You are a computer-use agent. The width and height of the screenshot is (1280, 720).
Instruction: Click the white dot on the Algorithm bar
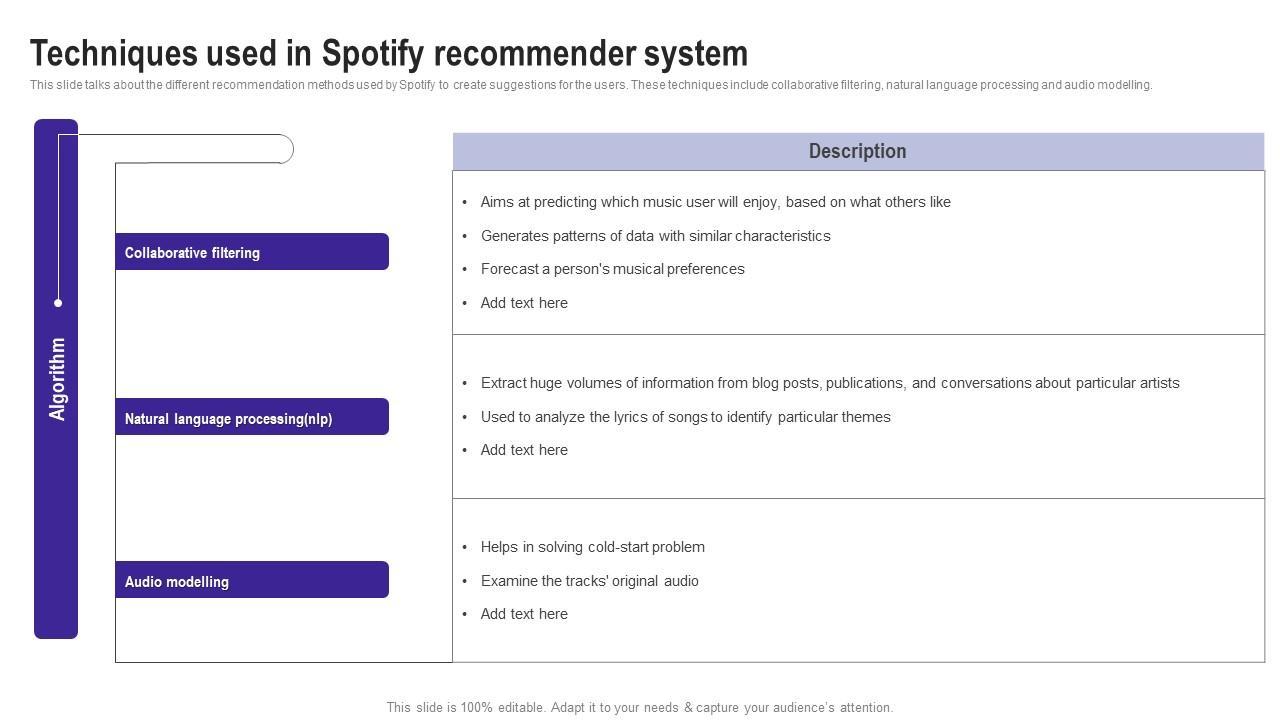pos(58,302)
